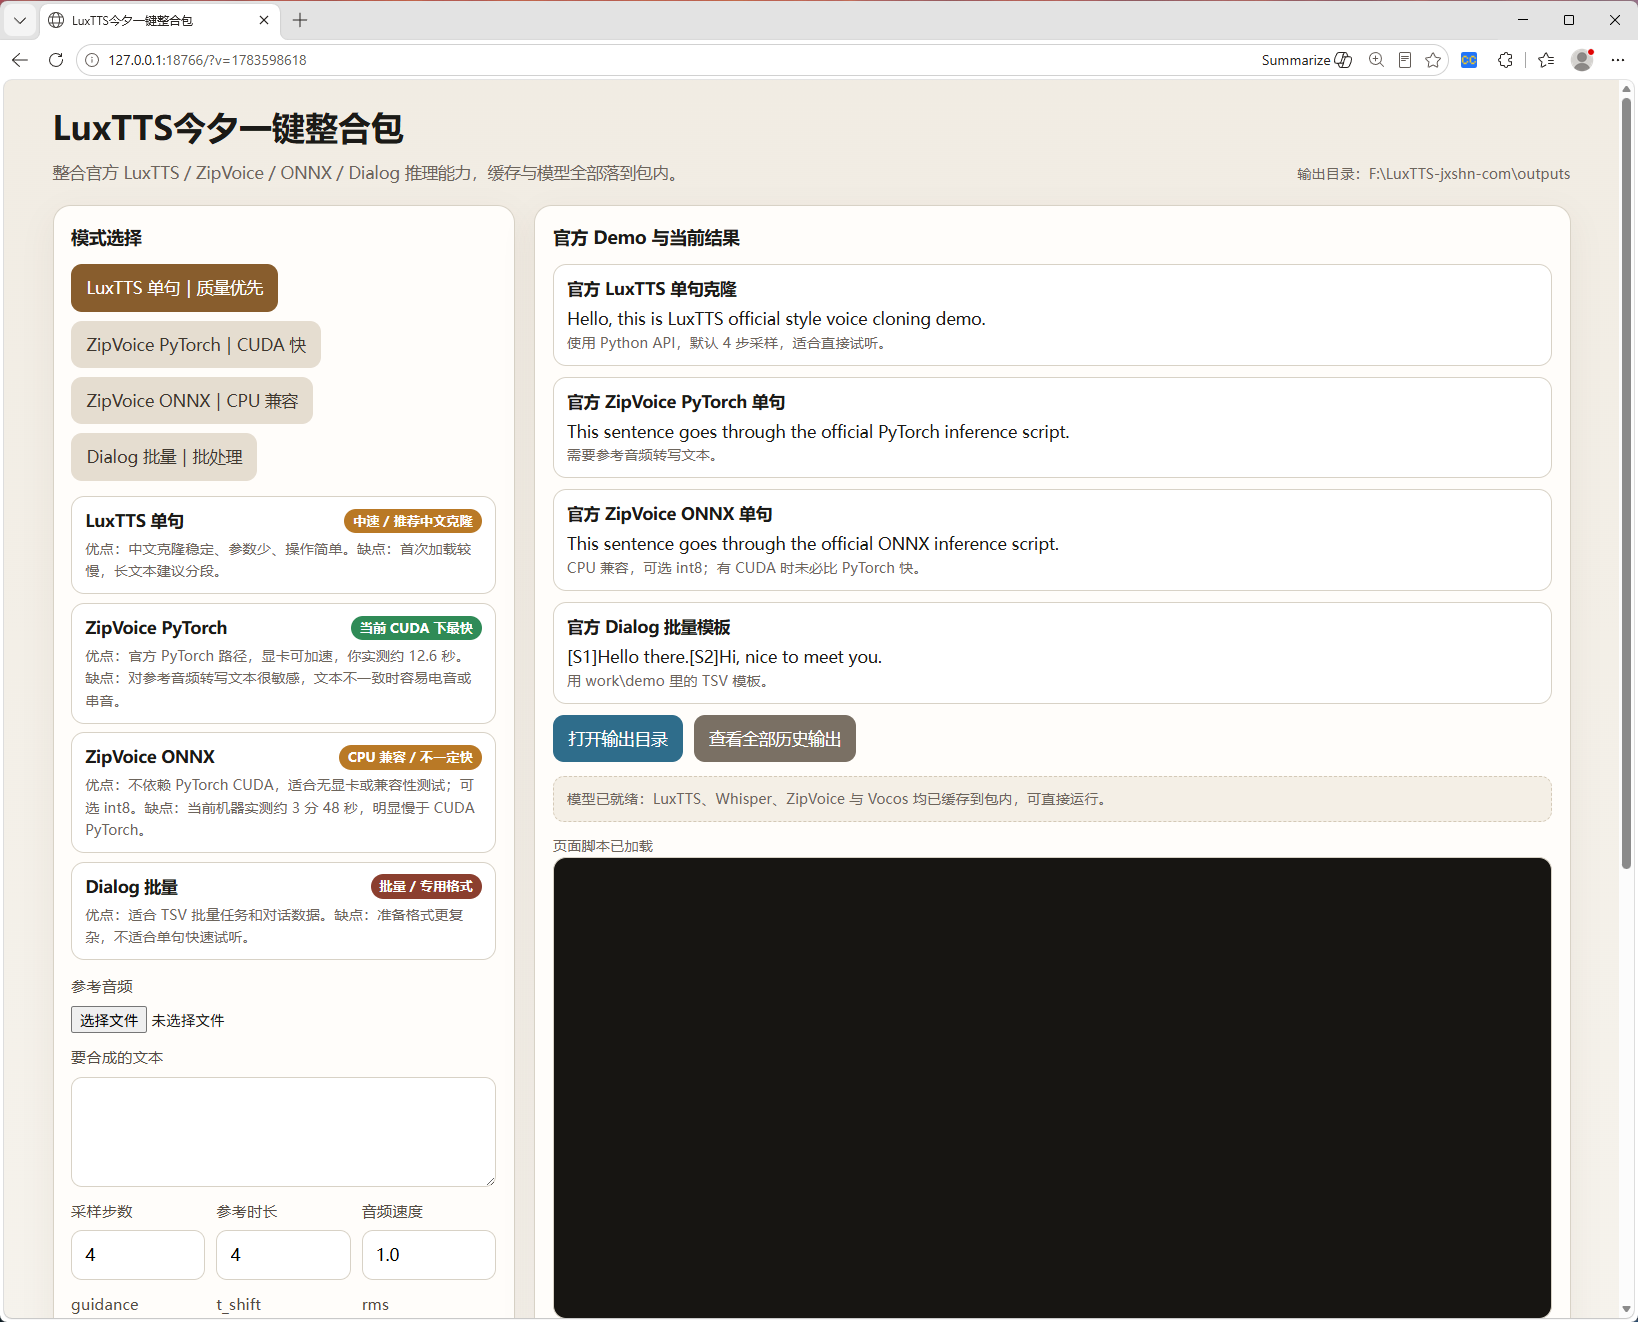Viewport: 1638px width, 1322px height.
Task: Click the ZipVoice PyTorch description card
Action: 283,663
